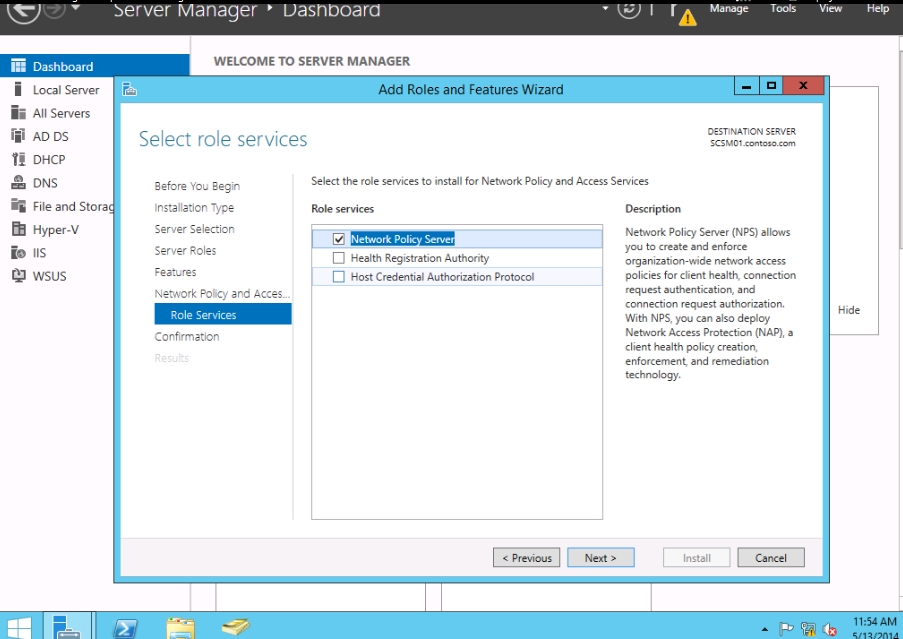
Task: Click the Dashboard icon in the sidebar
Action: click(x=17, y=66)
